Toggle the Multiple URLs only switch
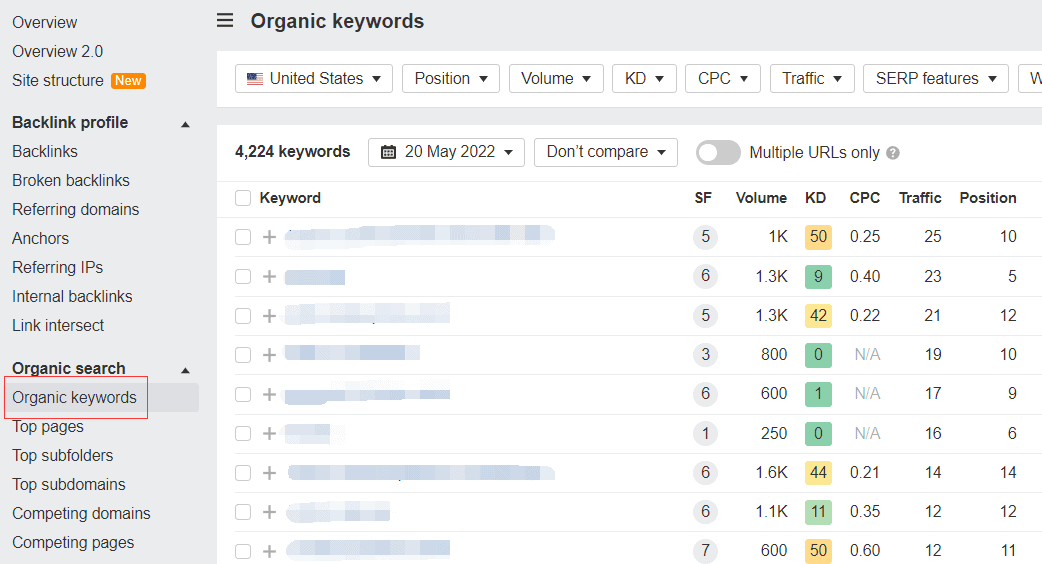 (718, 152)
